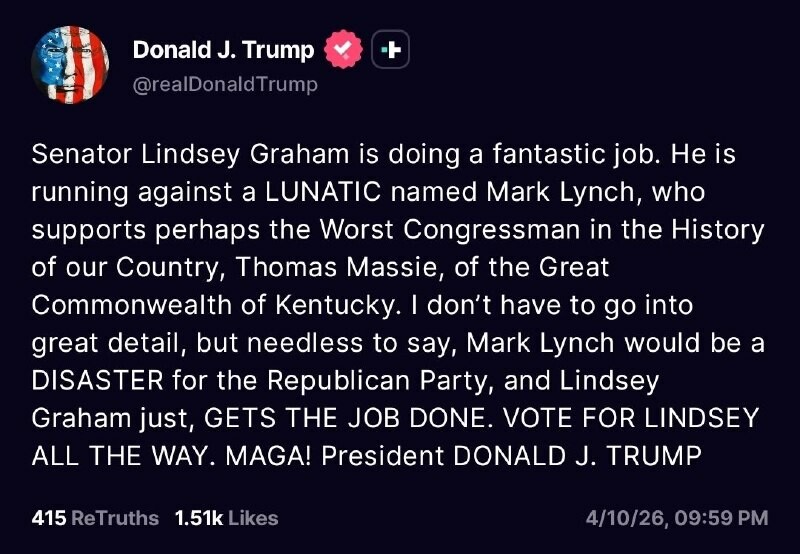Click "Senator Lindsey Graham" at post start
This screenshot has width=800, height=554.
[164, 155]
